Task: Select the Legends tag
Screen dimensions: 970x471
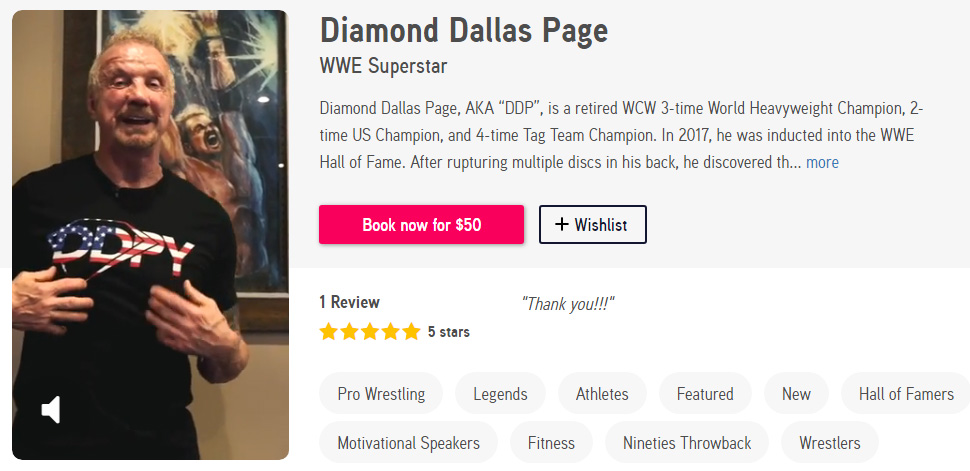Action: click(x=500, y=393)
